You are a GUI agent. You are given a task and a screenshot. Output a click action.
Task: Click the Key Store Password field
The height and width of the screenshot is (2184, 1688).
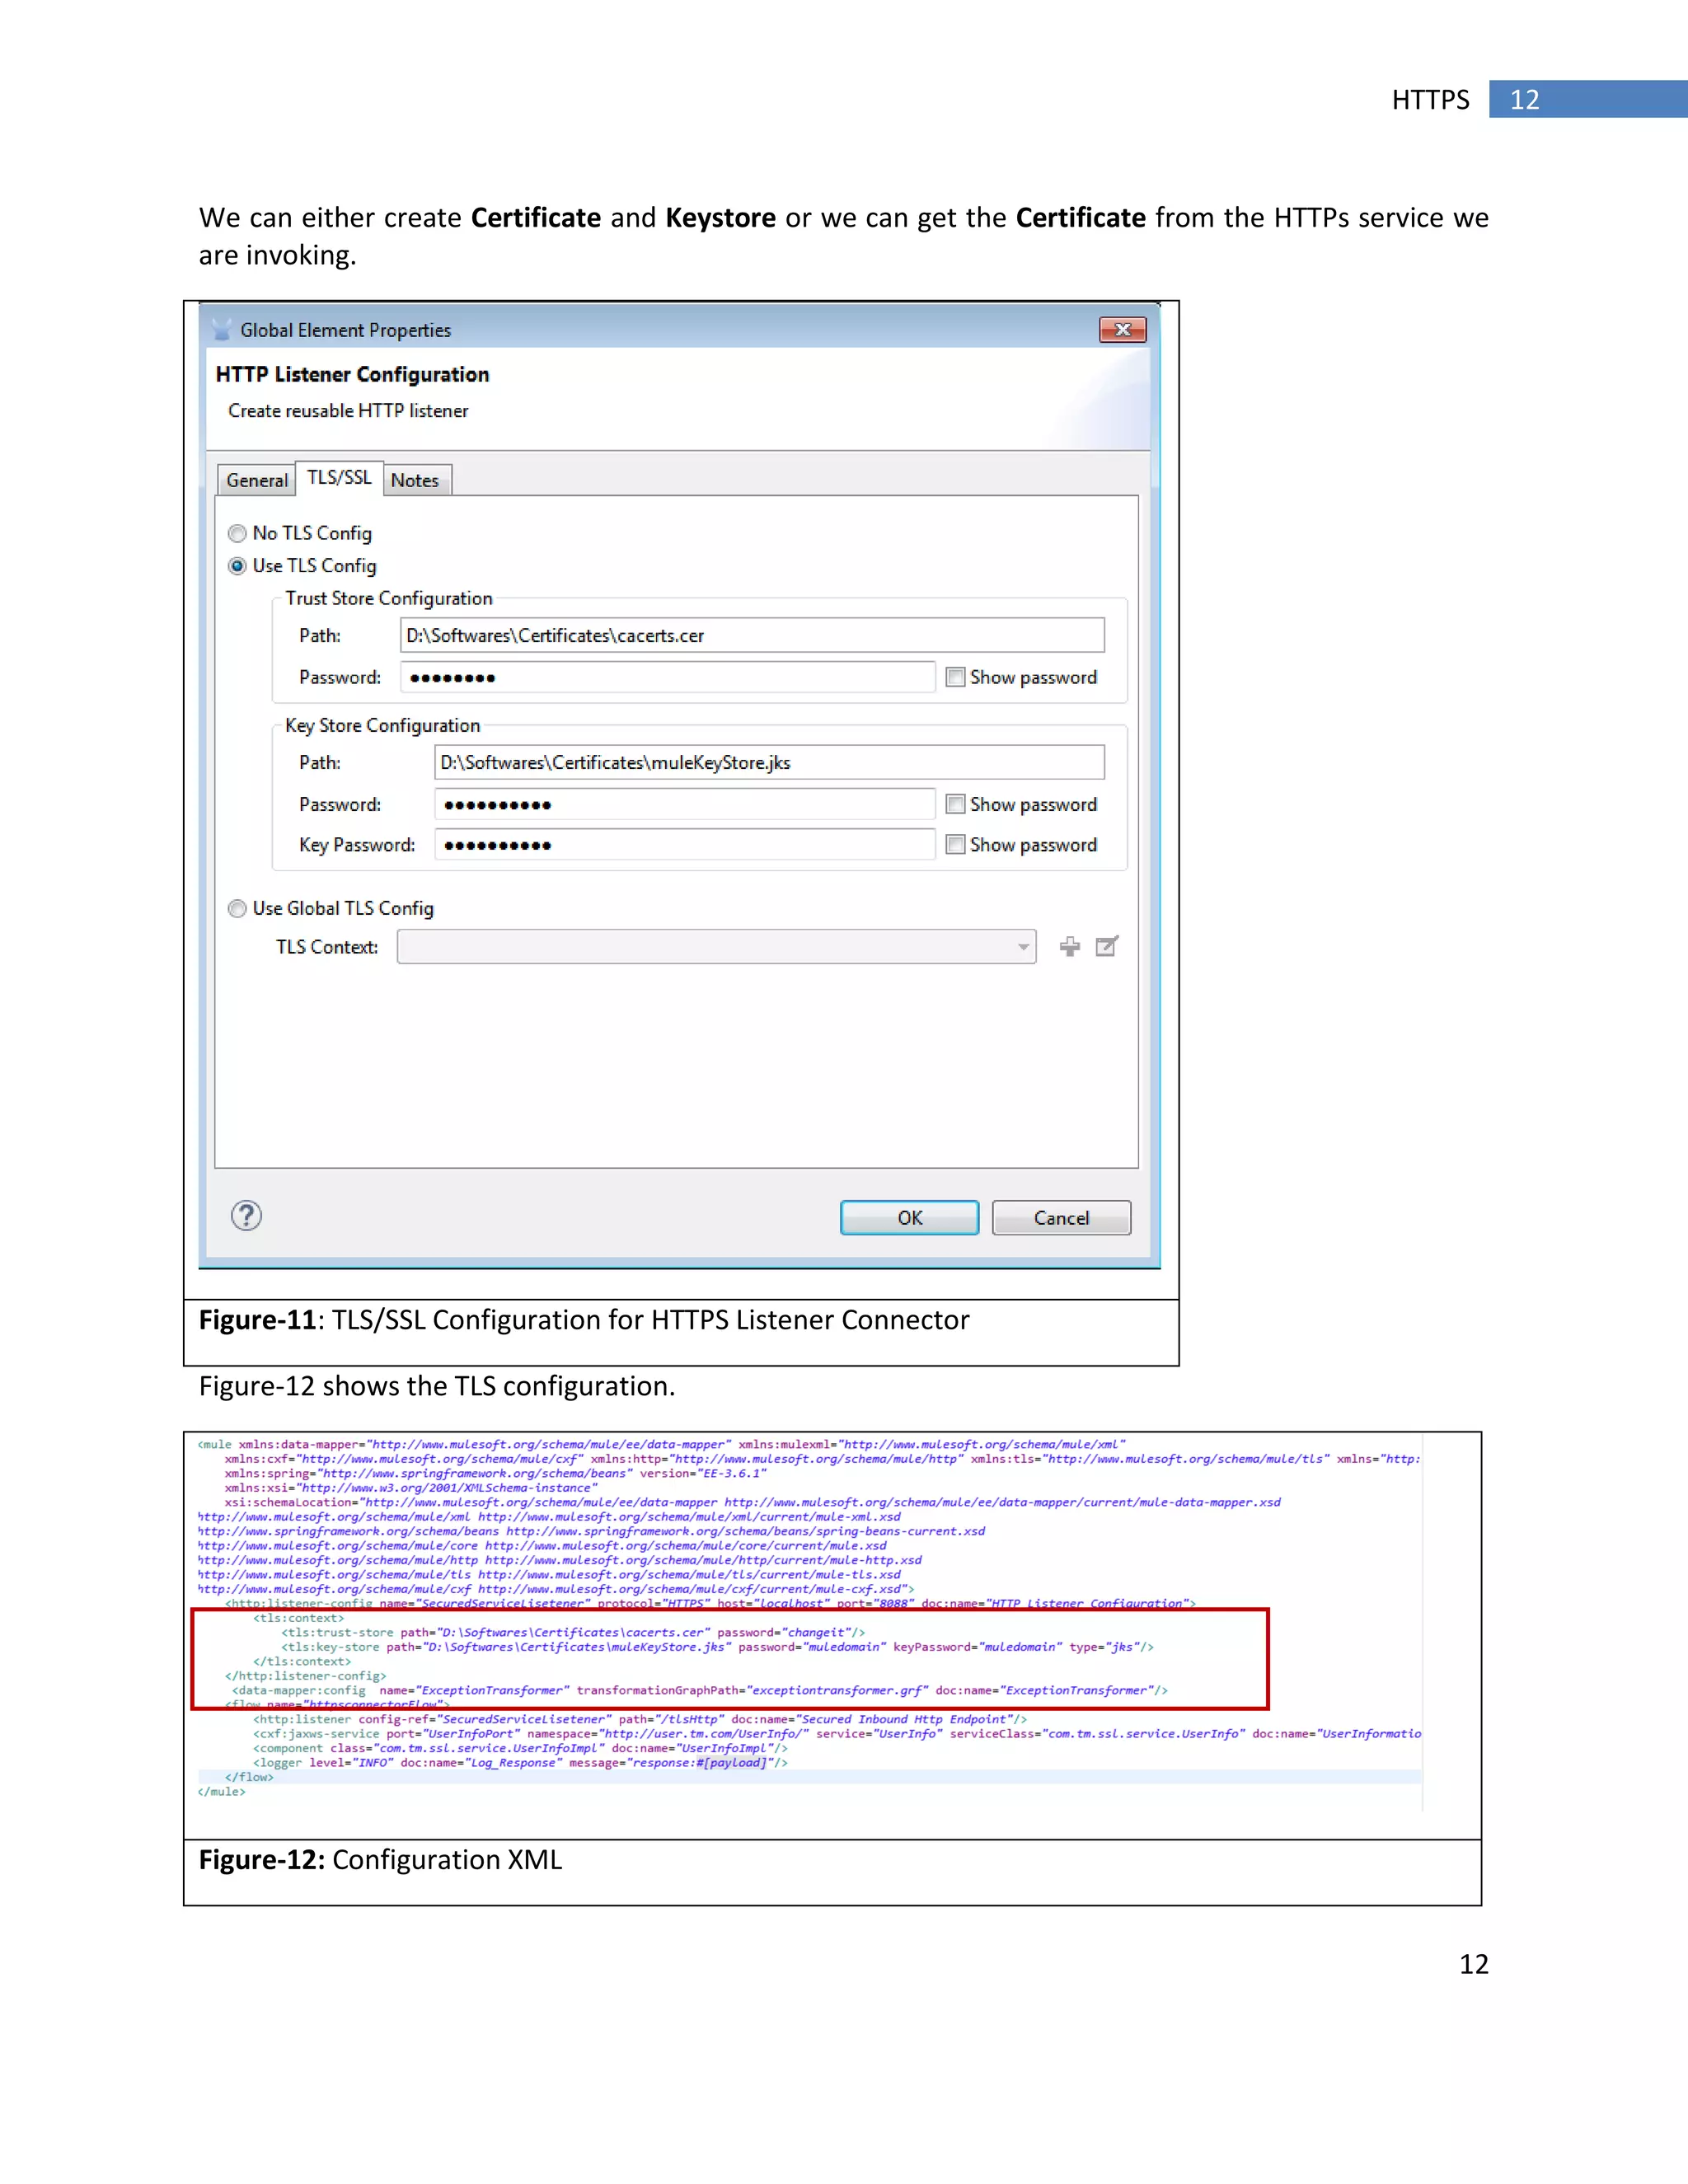(685, 804)
